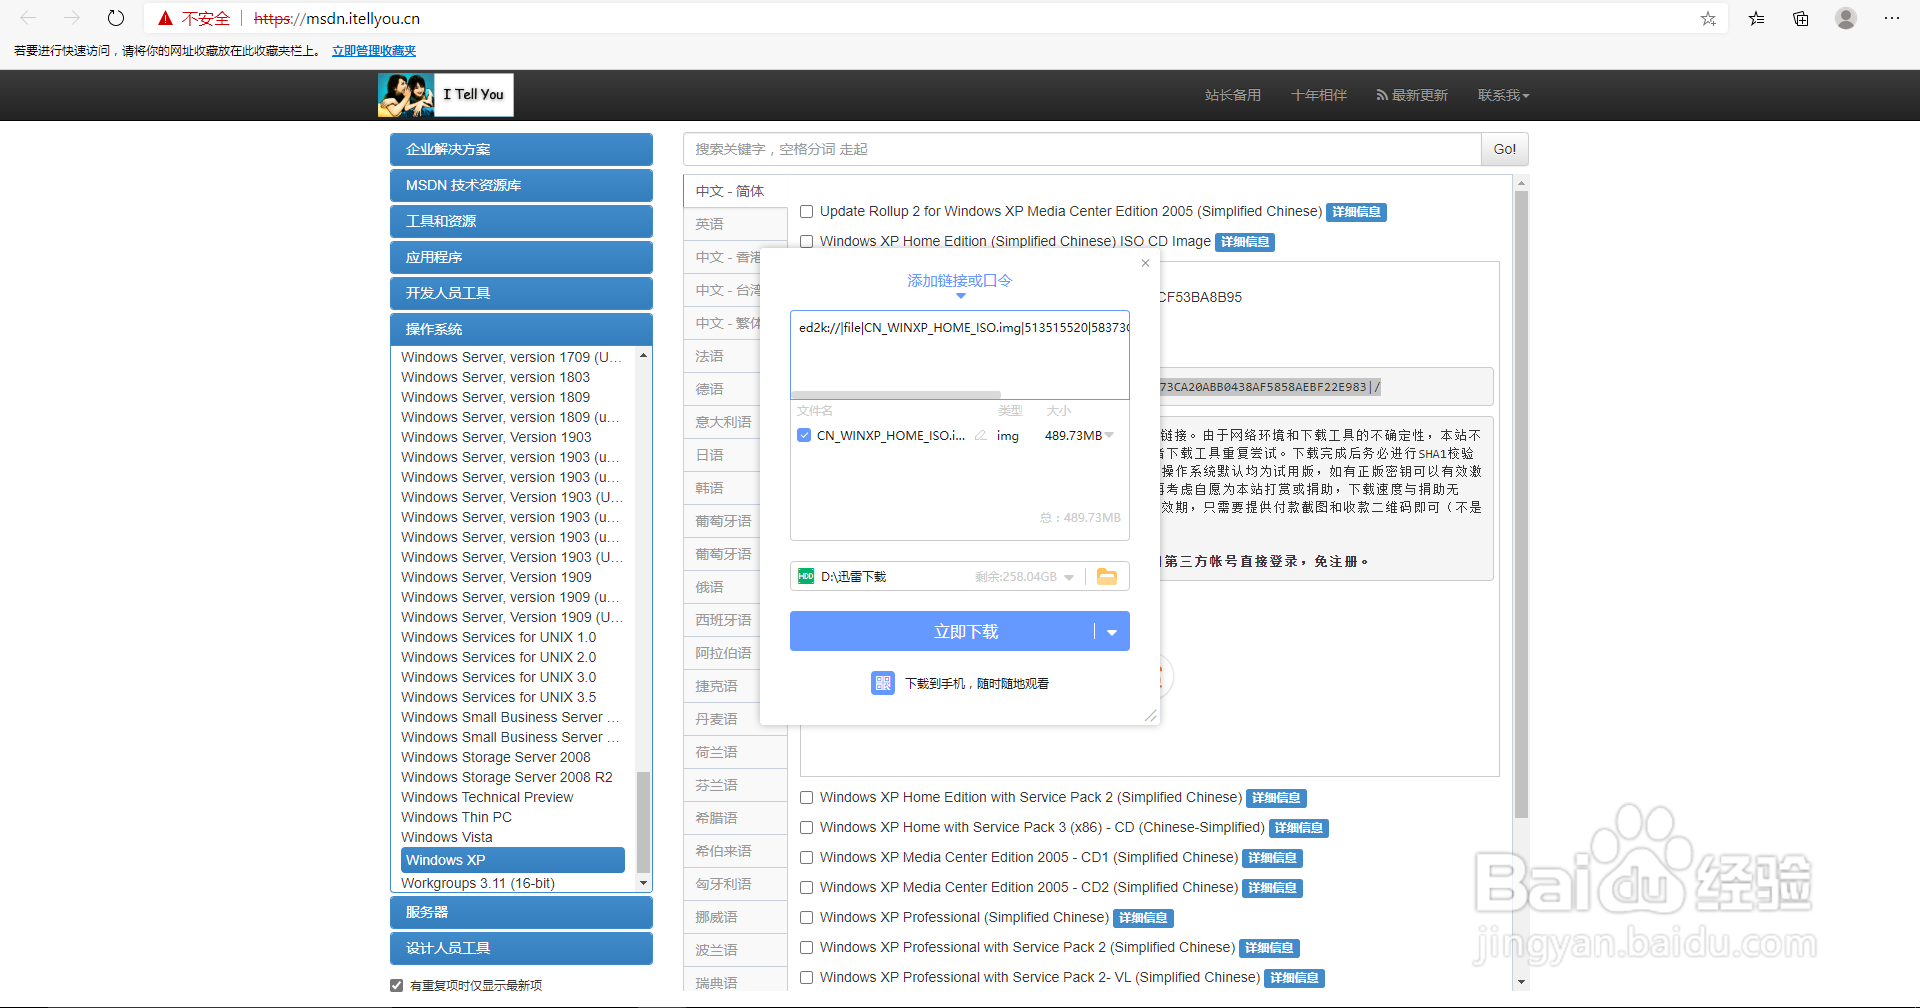Check Windows XP Media Center 2005 CD1 checkbox
The width and height of the screenshot is (1920, 1008).
click(806, 858)
